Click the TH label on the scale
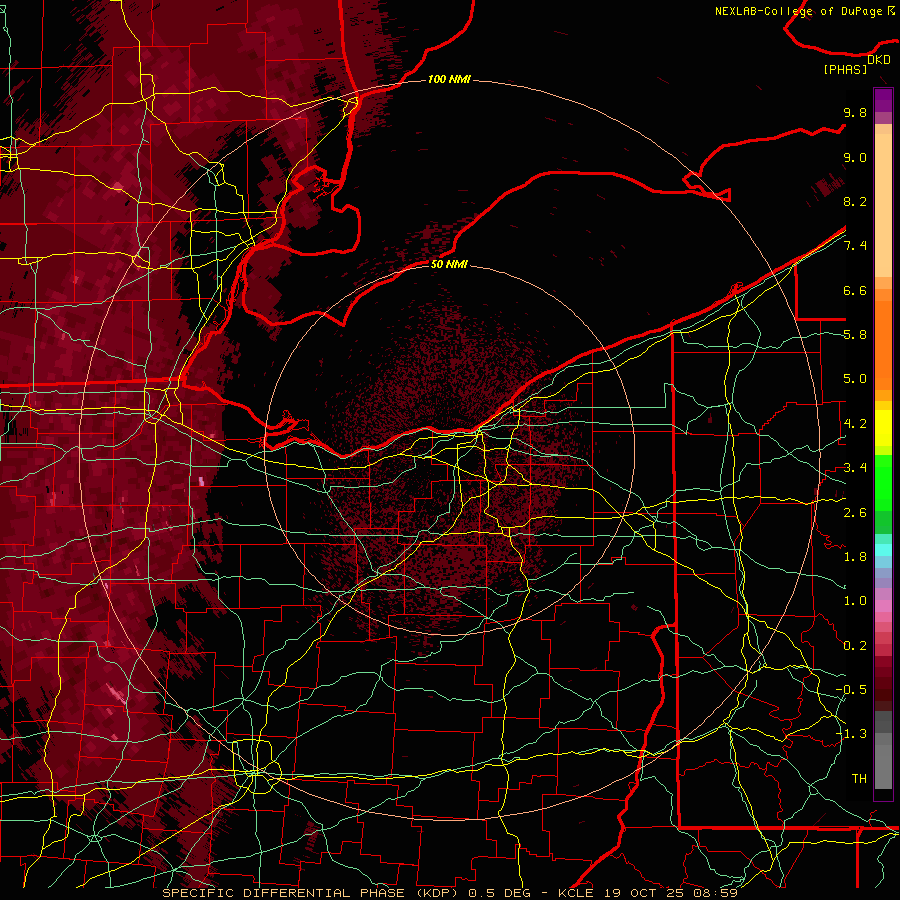 (x=859, y=778)
